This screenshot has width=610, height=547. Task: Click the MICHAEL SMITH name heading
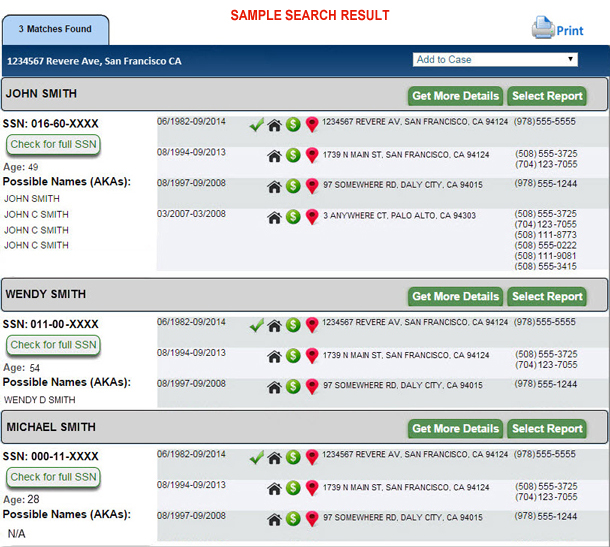[x=51, y=427]
